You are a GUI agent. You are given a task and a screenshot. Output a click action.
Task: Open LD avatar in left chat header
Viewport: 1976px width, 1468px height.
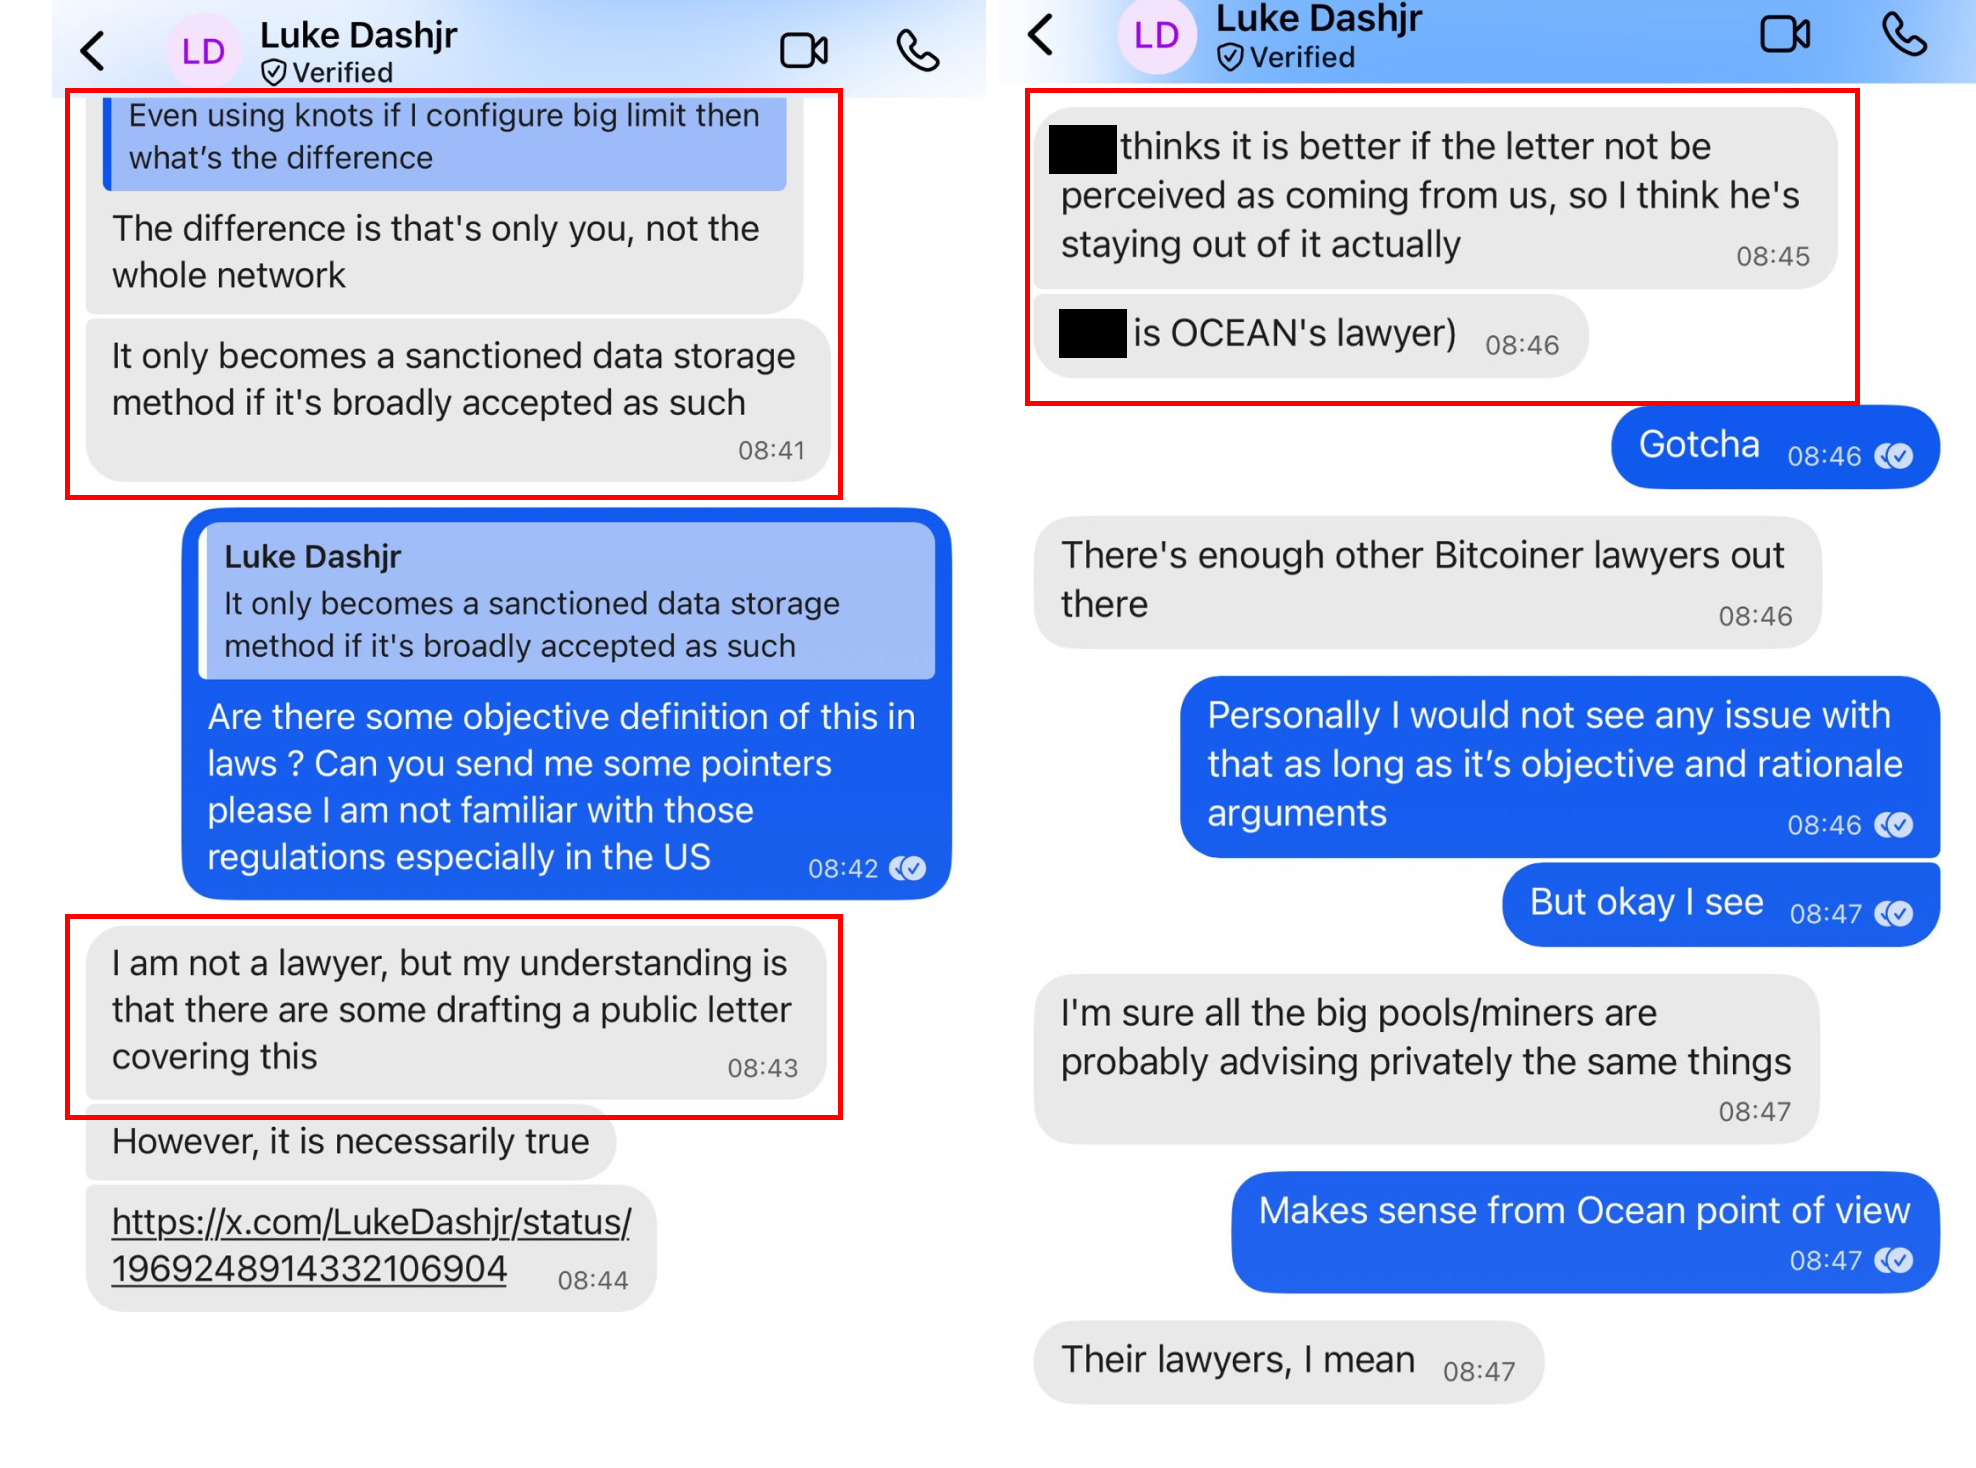tap(203, 51)
